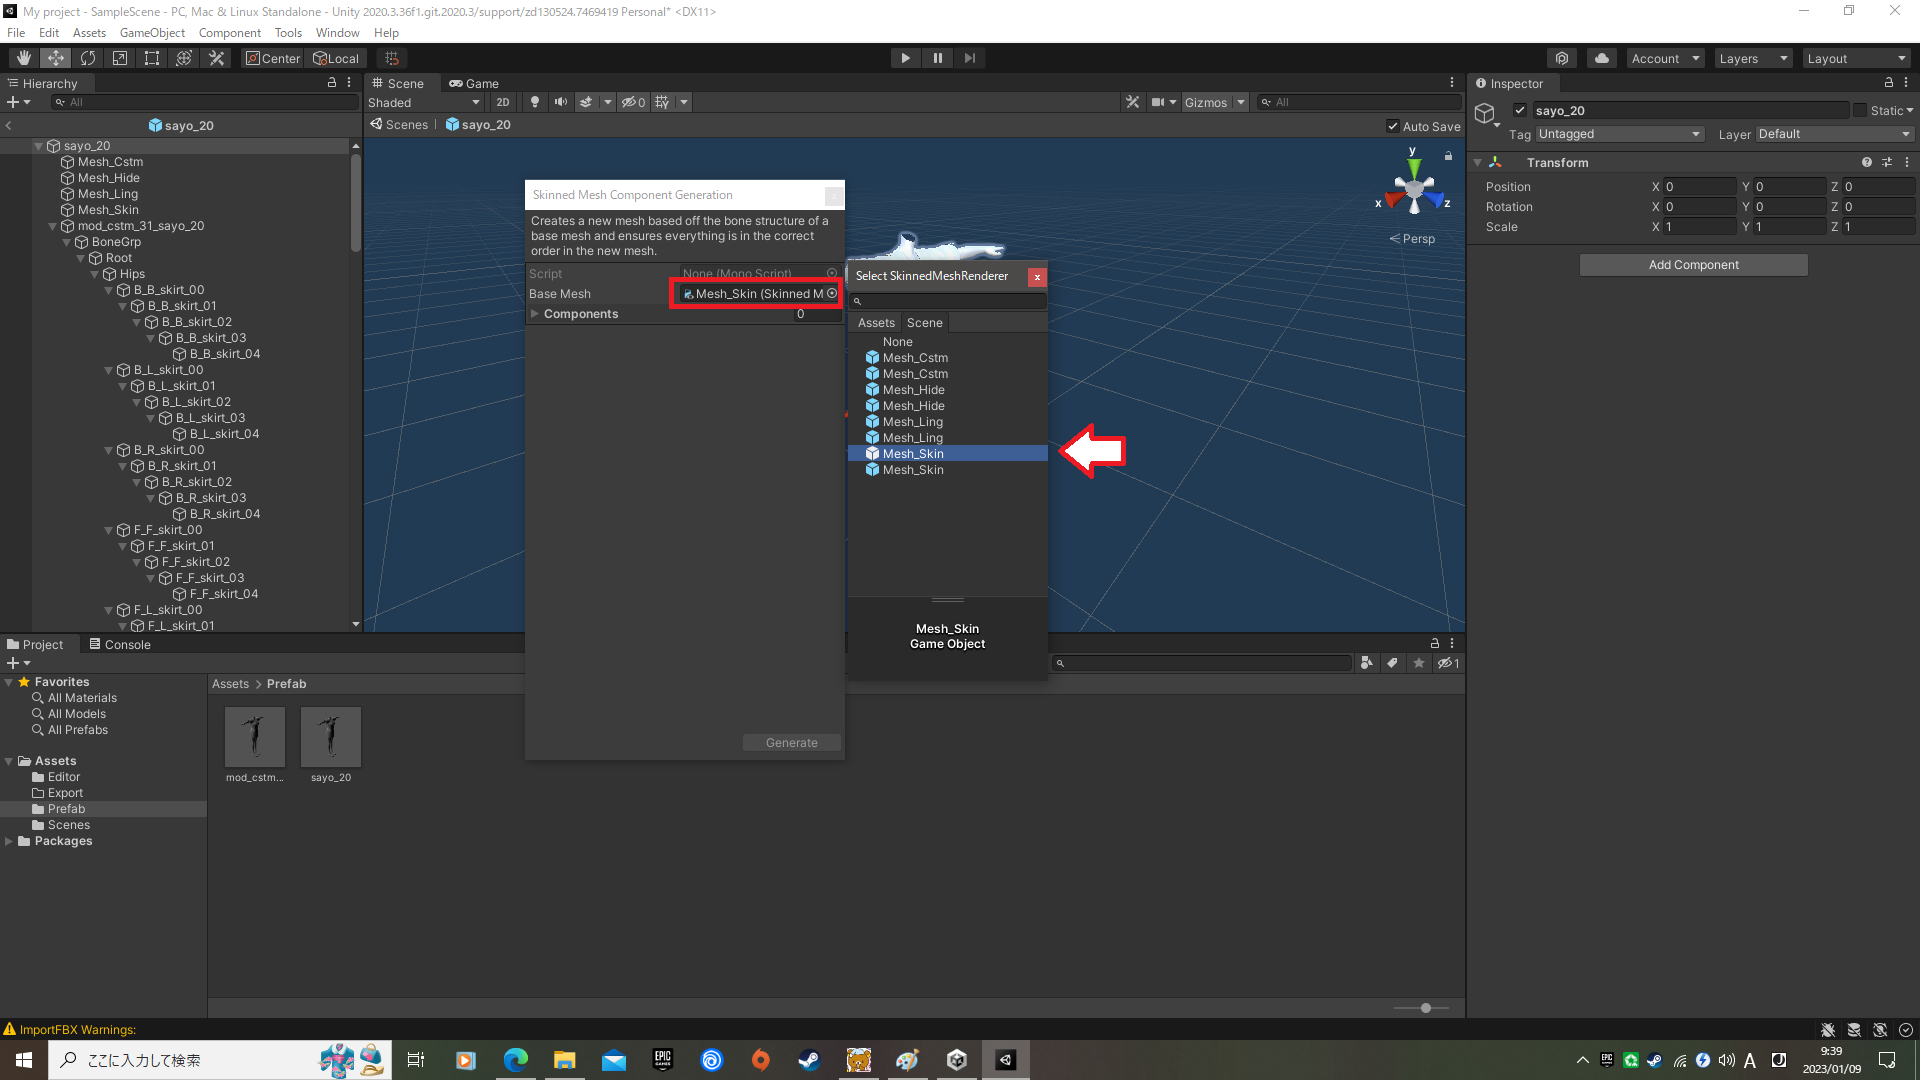This screenshot has height=1080, width=1920.
Task: Toggle the 2D view mode
Action: (502, 102)
